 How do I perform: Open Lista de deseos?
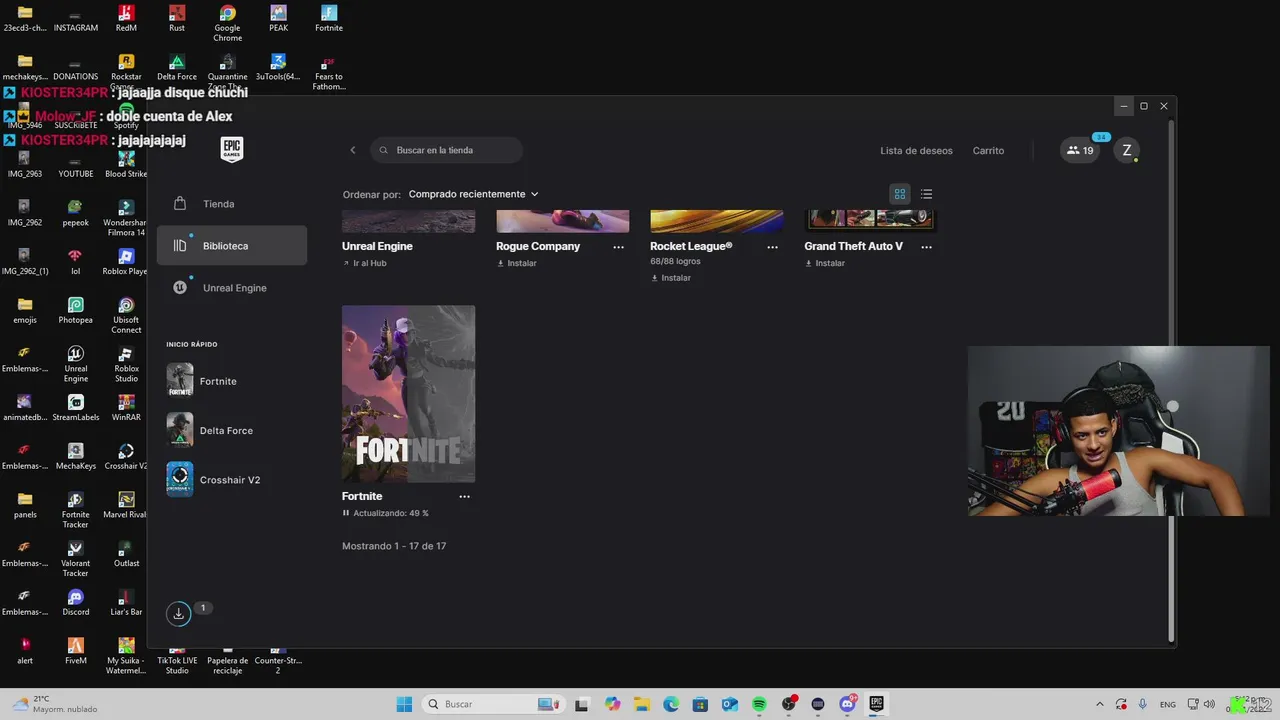click(916, 151)
